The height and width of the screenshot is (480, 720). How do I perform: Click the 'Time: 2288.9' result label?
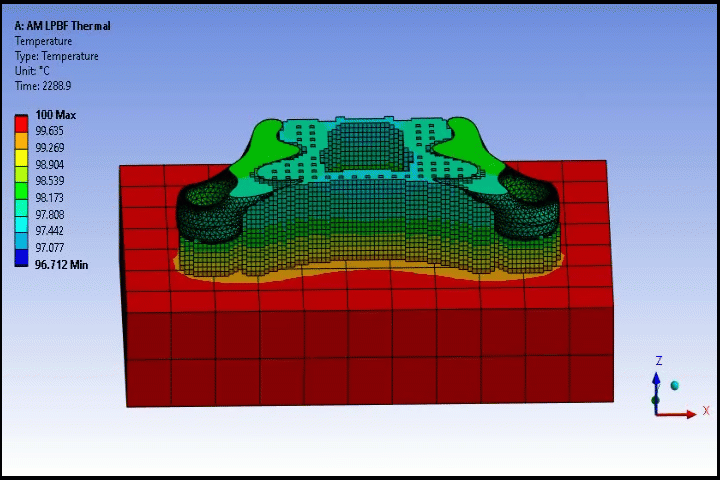tap(43, 86)
